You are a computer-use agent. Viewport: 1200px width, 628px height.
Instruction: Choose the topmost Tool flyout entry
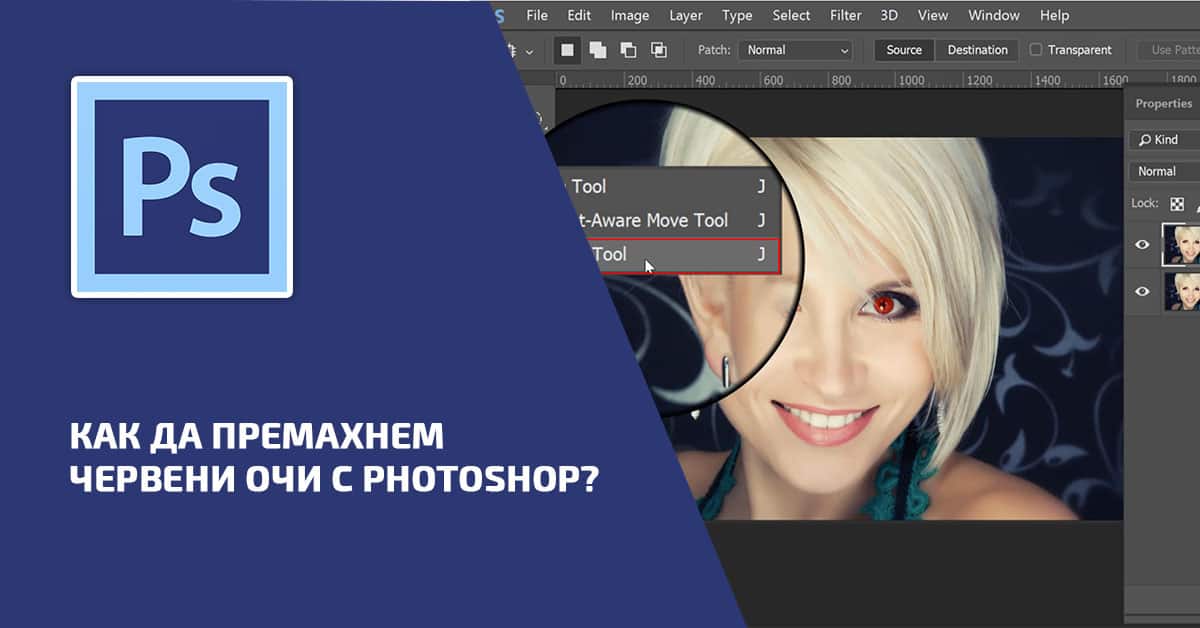663,186
